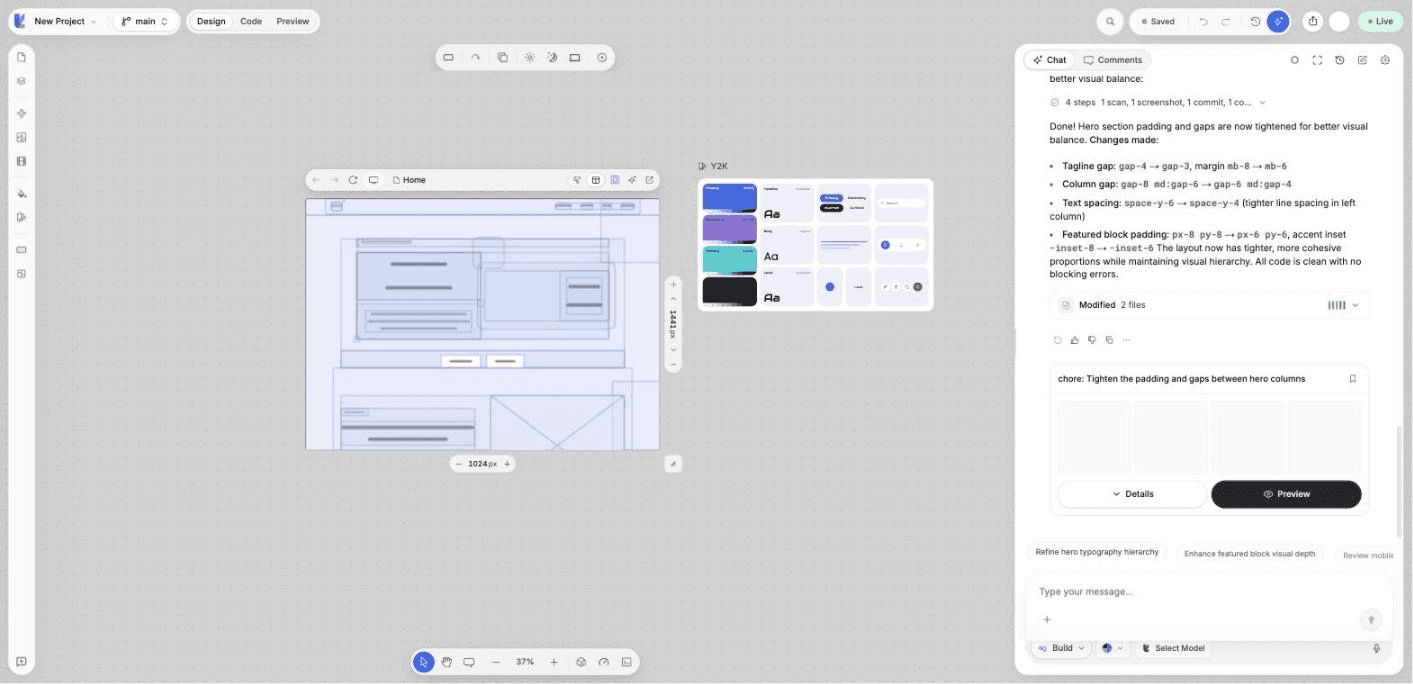The height and width of the screenshot is (684, 1413).
Task: Open the Build mode dropdown
Action: 1061,648
